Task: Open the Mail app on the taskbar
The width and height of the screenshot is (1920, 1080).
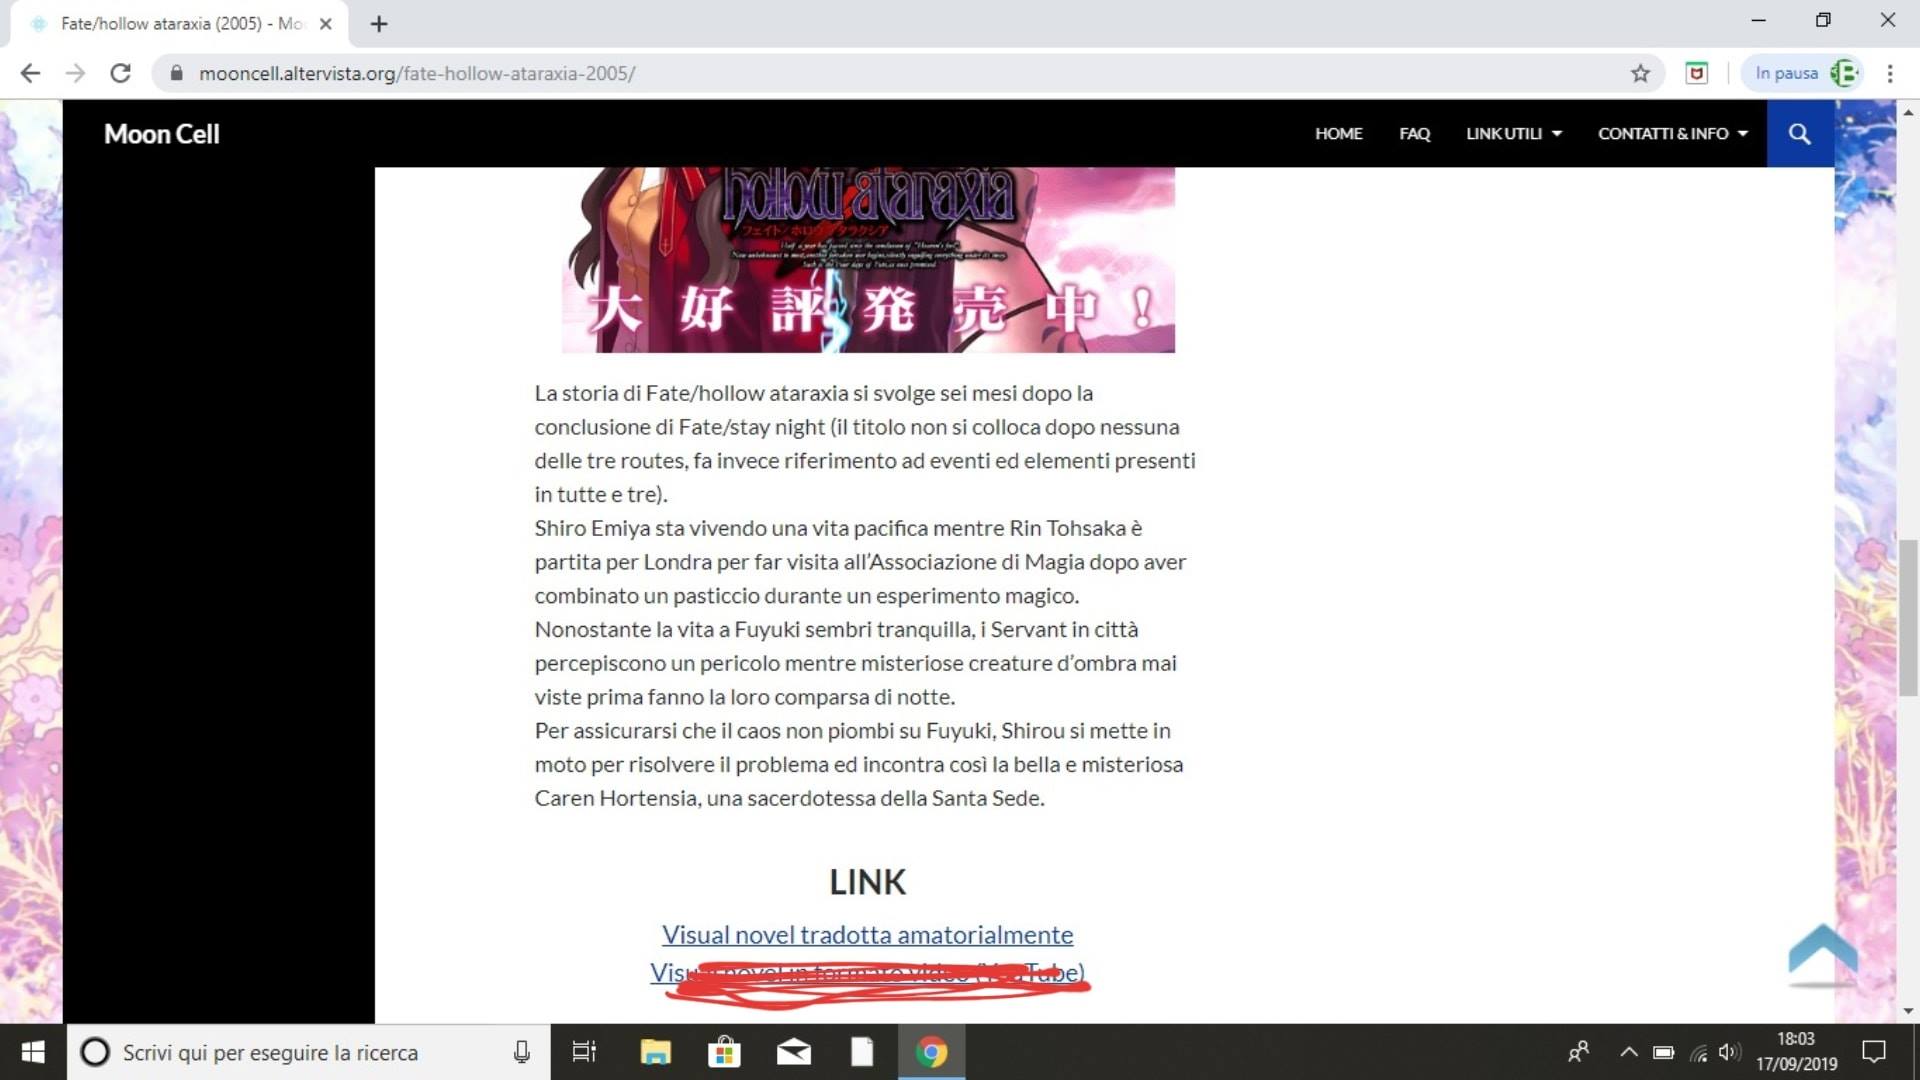Action: coord(794,1052)
